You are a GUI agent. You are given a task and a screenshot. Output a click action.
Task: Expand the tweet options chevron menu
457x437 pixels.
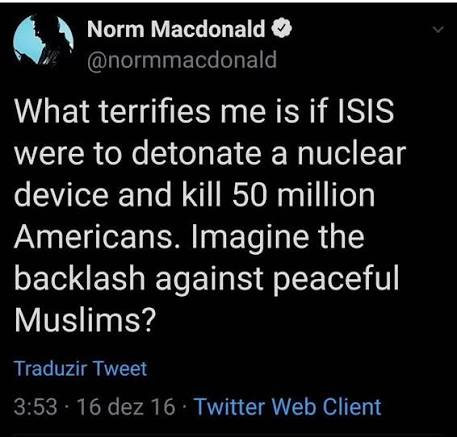438,30
